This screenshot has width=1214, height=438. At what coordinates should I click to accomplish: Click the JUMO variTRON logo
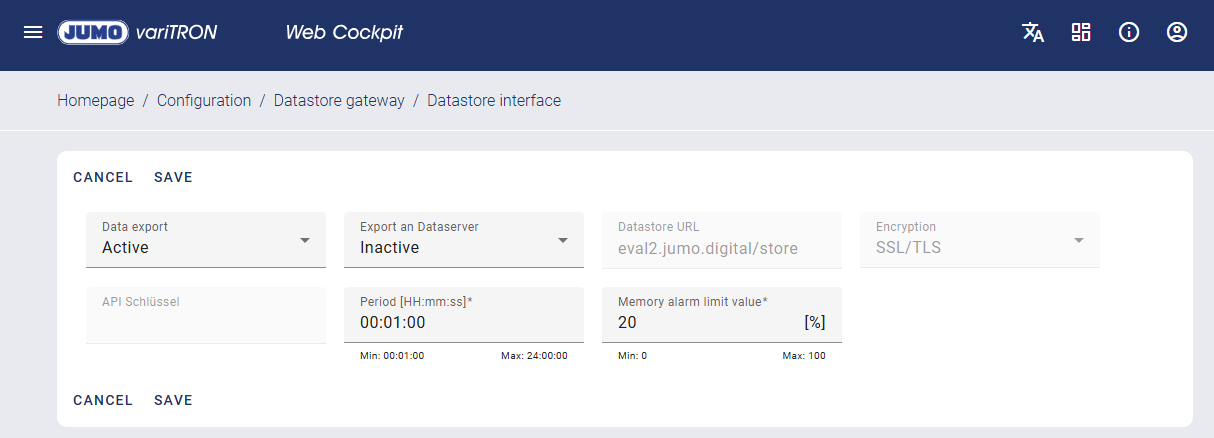coord(137,32)
